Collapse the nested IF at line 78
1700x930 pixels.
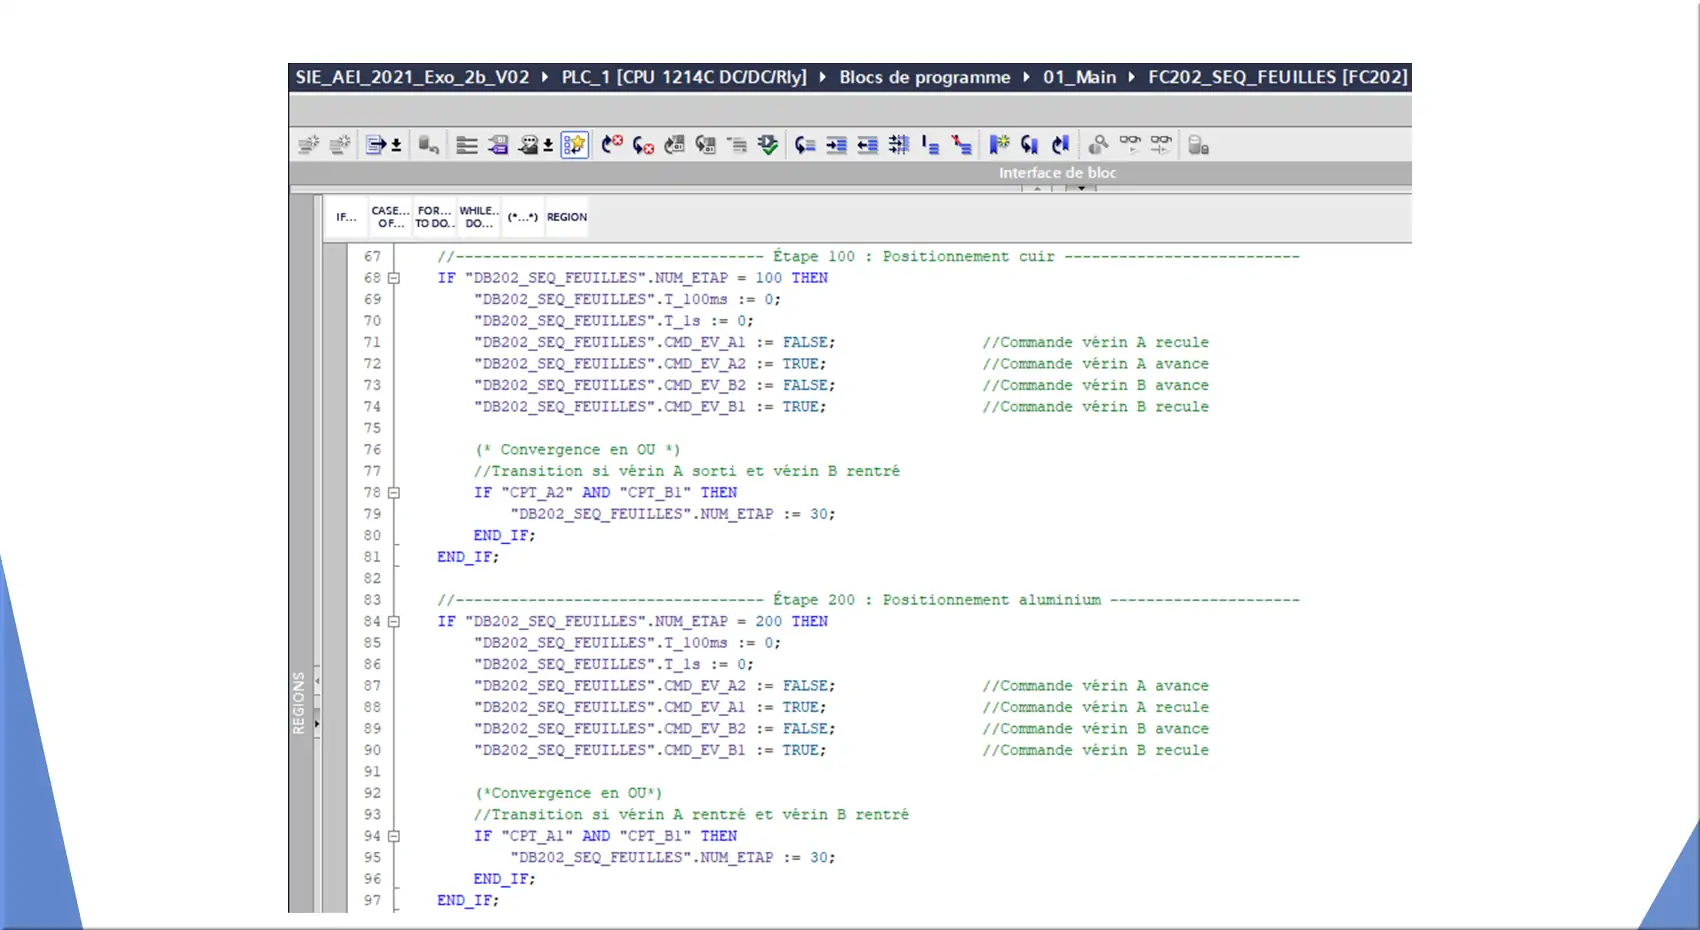click(x=394, y=493)
